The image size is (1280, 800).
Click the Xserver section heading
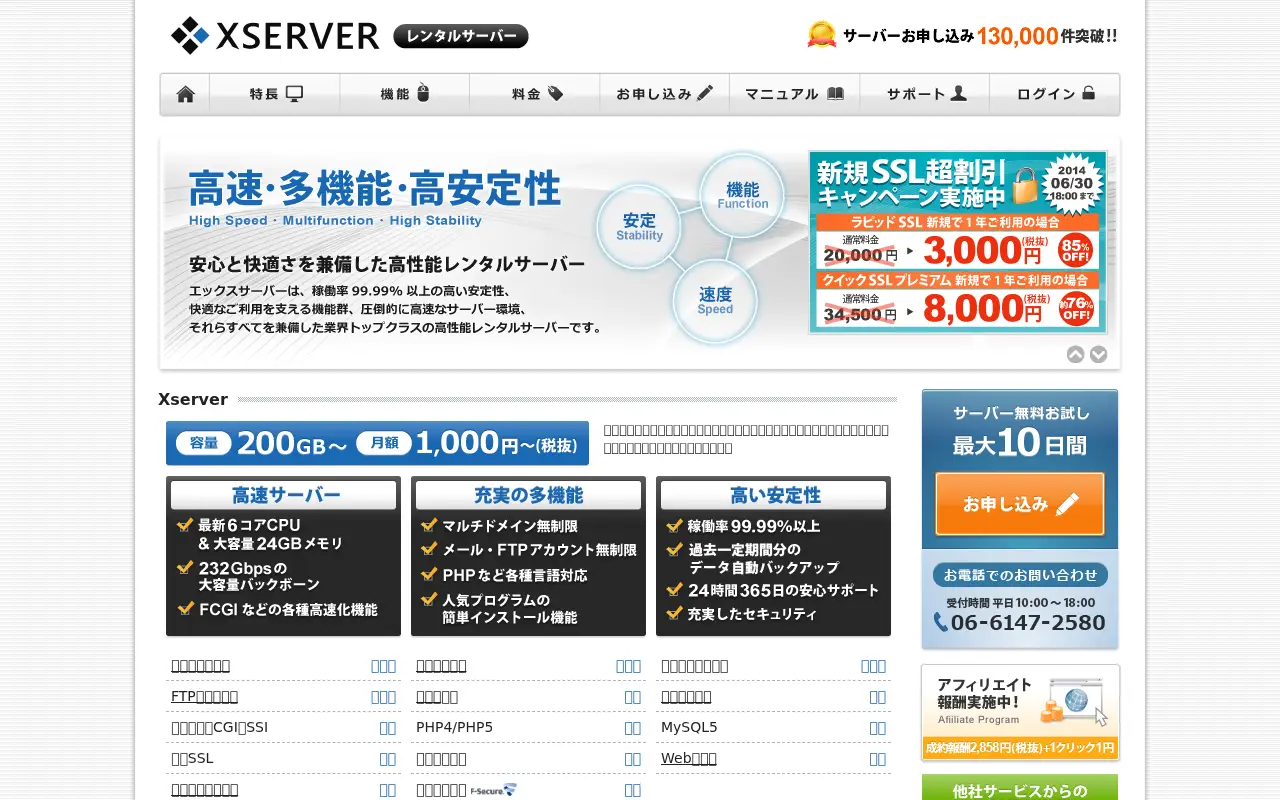[x=193, y=399]
